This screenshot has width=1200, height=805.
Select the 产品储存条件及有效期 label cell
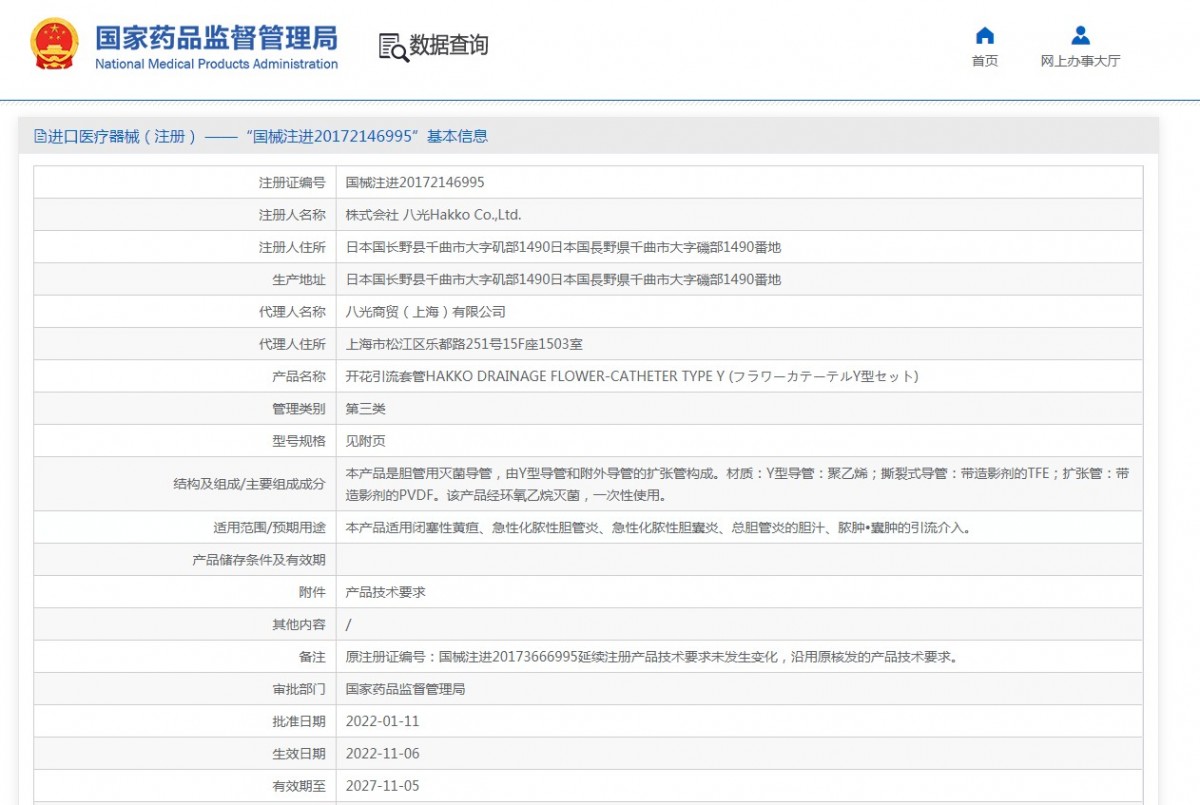185,560
